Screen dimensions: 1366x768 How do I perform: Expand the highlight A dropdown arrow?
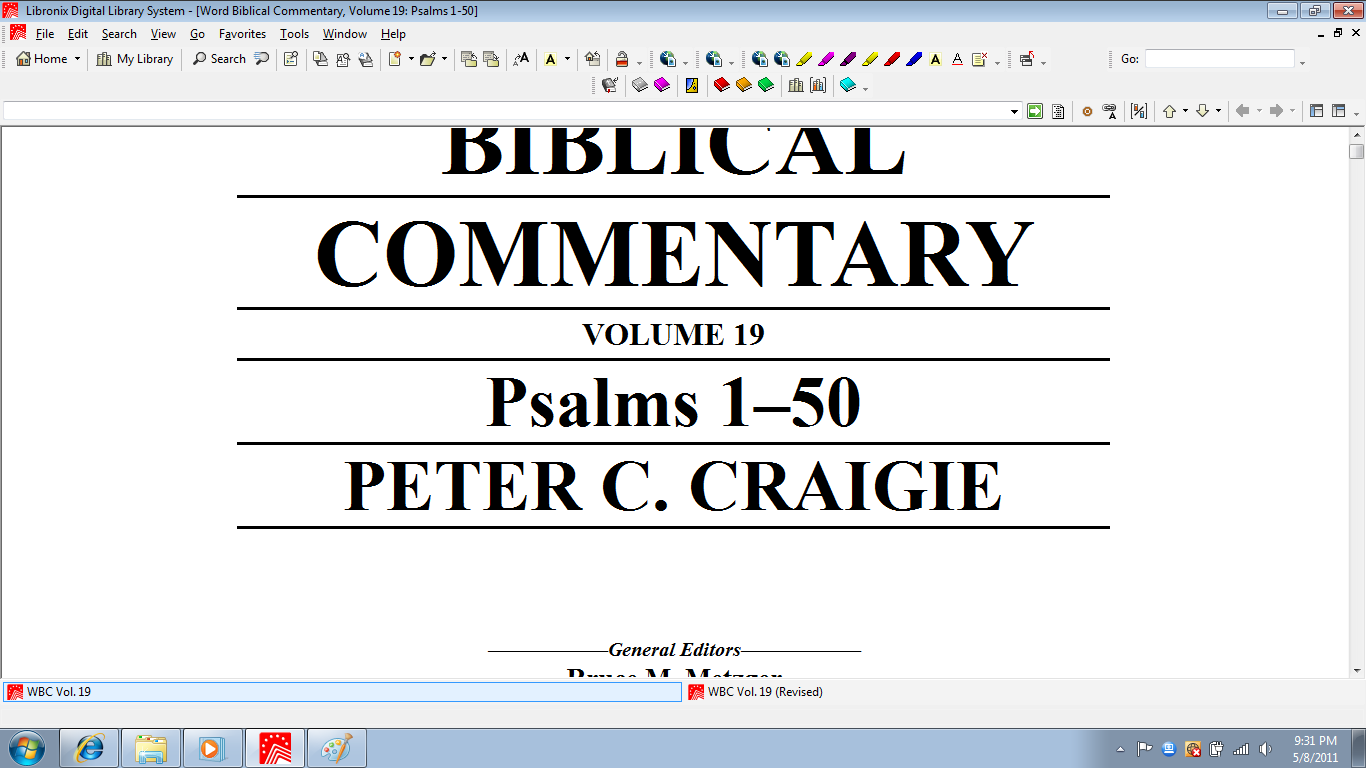(x=567, y=59)
